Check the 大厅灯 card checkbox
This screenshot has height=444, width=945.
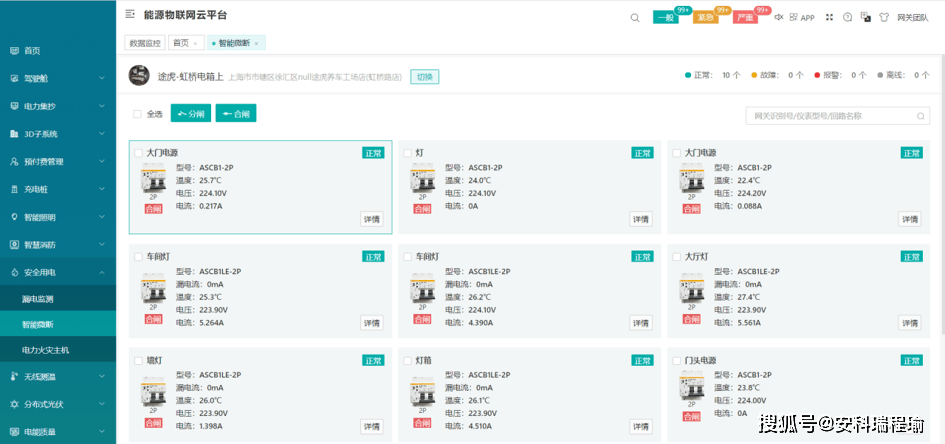pos(677,257)
